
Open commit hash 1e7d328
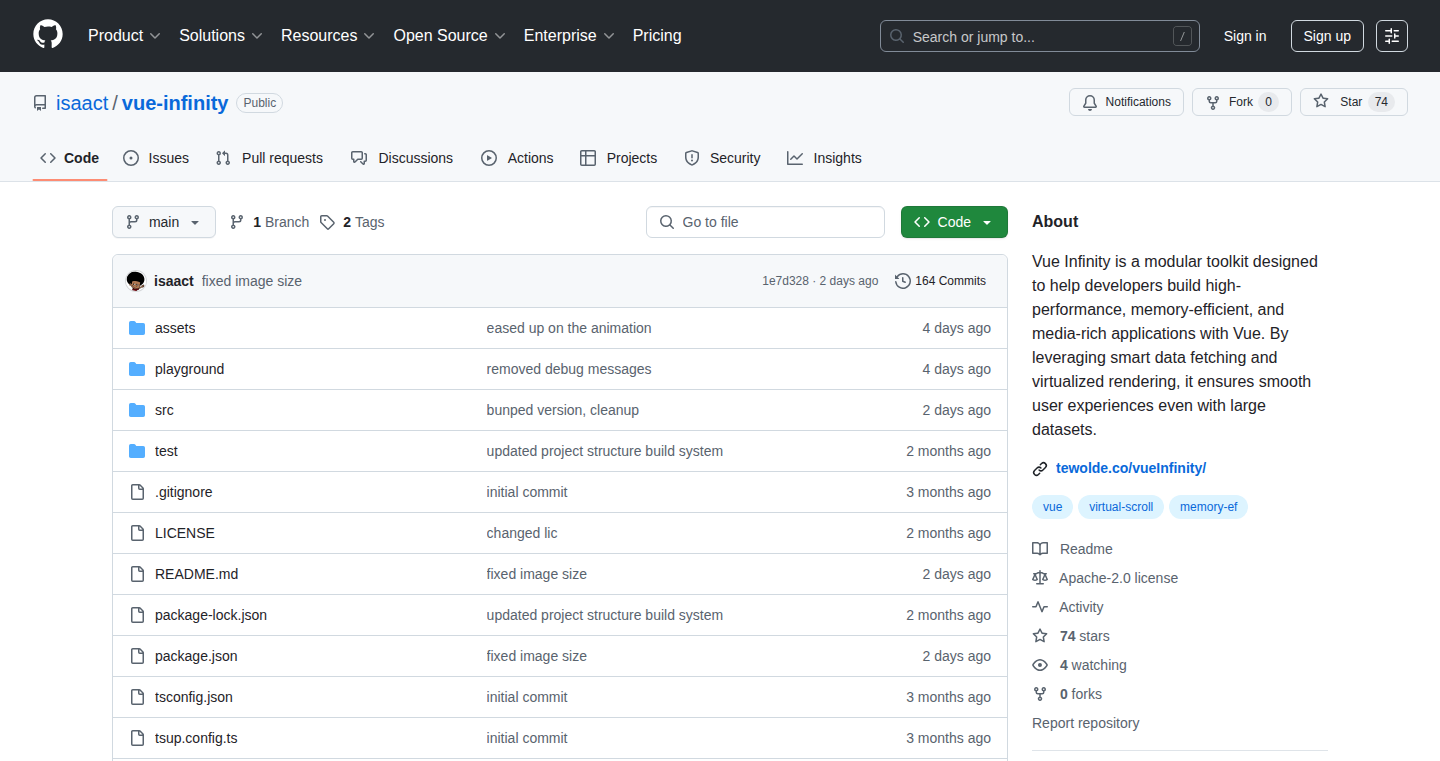point(785,281)
